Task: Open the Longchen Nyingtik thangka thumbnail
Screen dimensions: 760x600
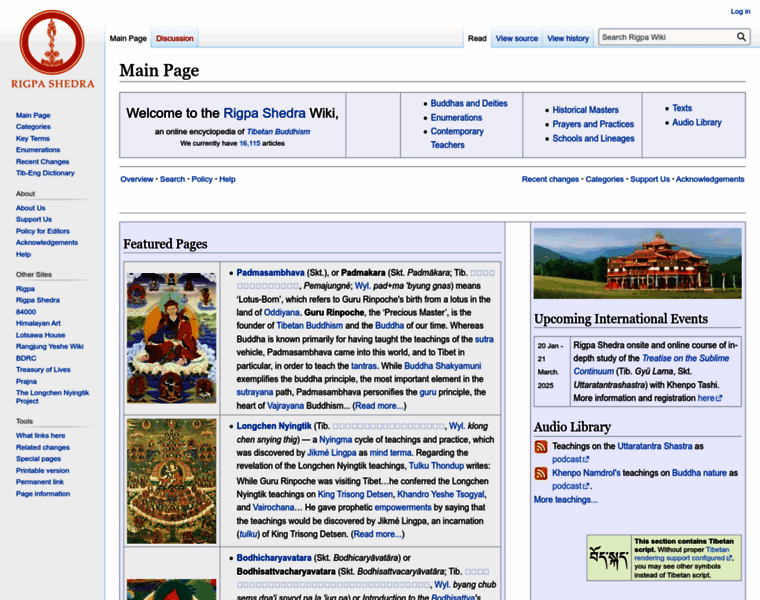Action: tap(172, 481)
